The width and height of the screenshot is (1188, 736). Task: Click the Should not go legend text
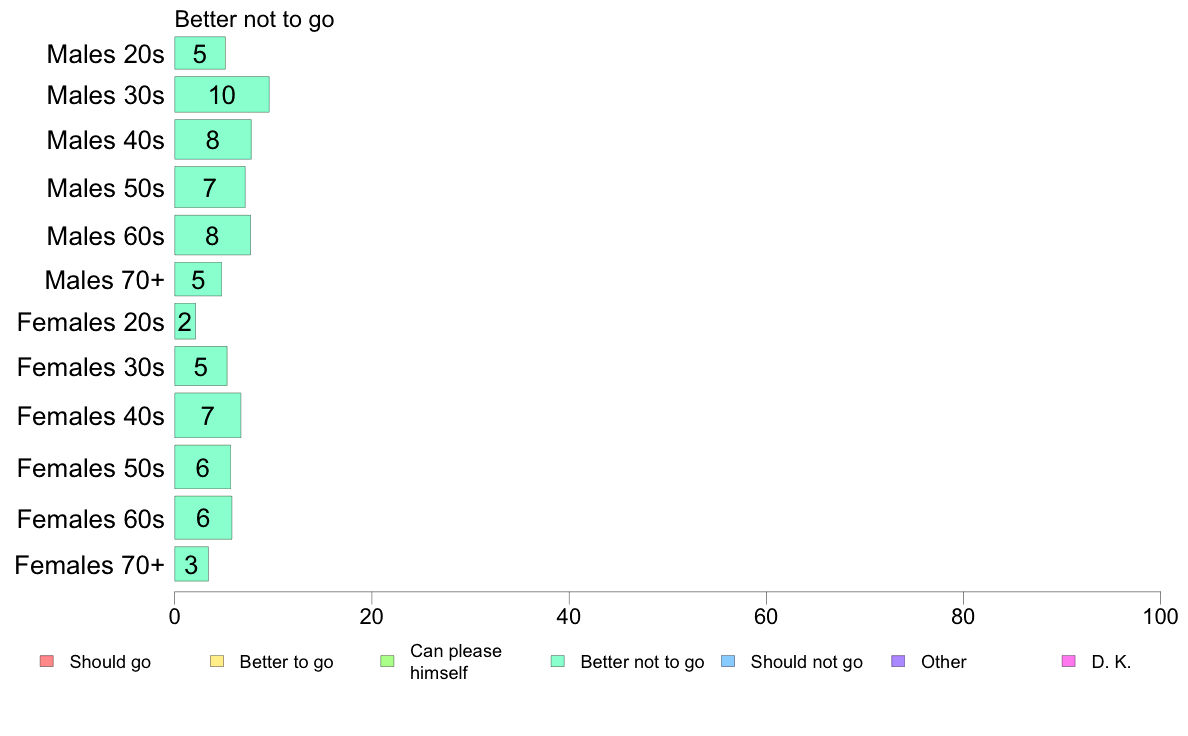807,662
